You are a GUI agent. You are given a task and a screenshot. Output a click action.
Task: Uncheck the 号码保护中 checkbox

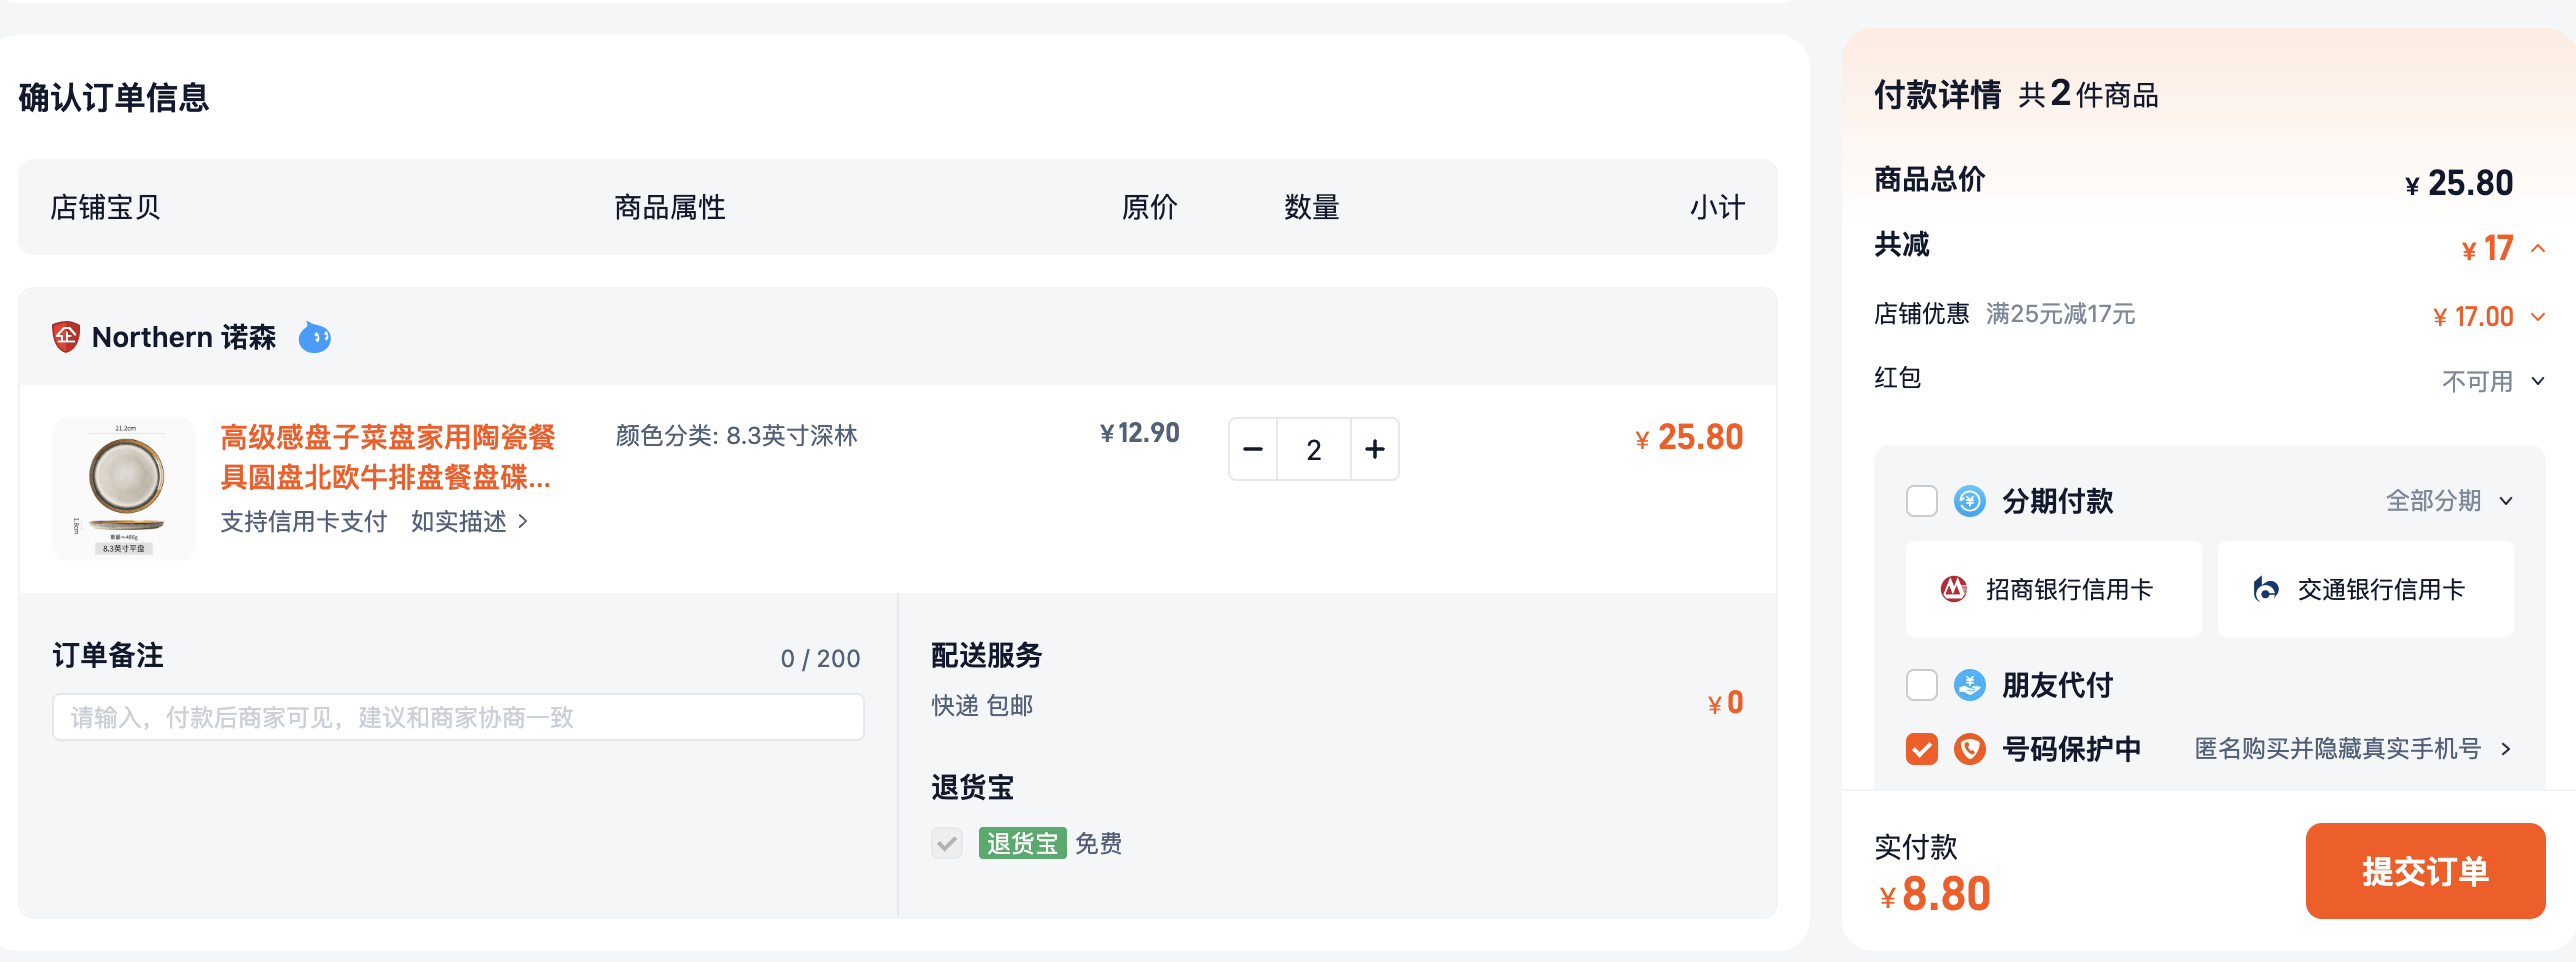point(1921,749)
